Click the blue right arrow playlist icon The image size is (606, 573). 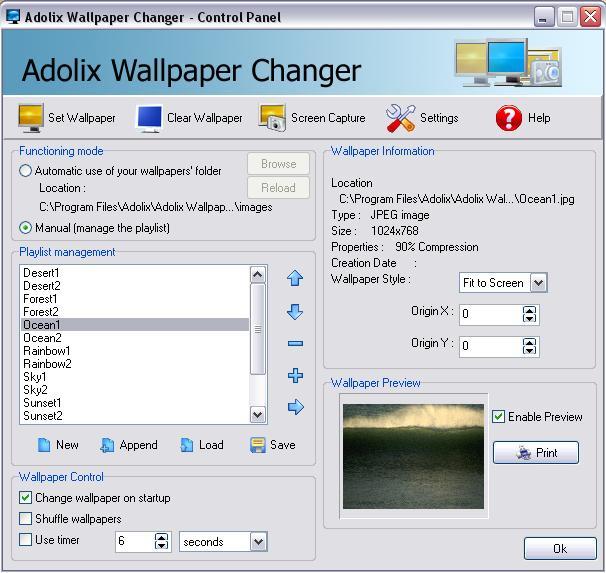[x=296, y=407]
